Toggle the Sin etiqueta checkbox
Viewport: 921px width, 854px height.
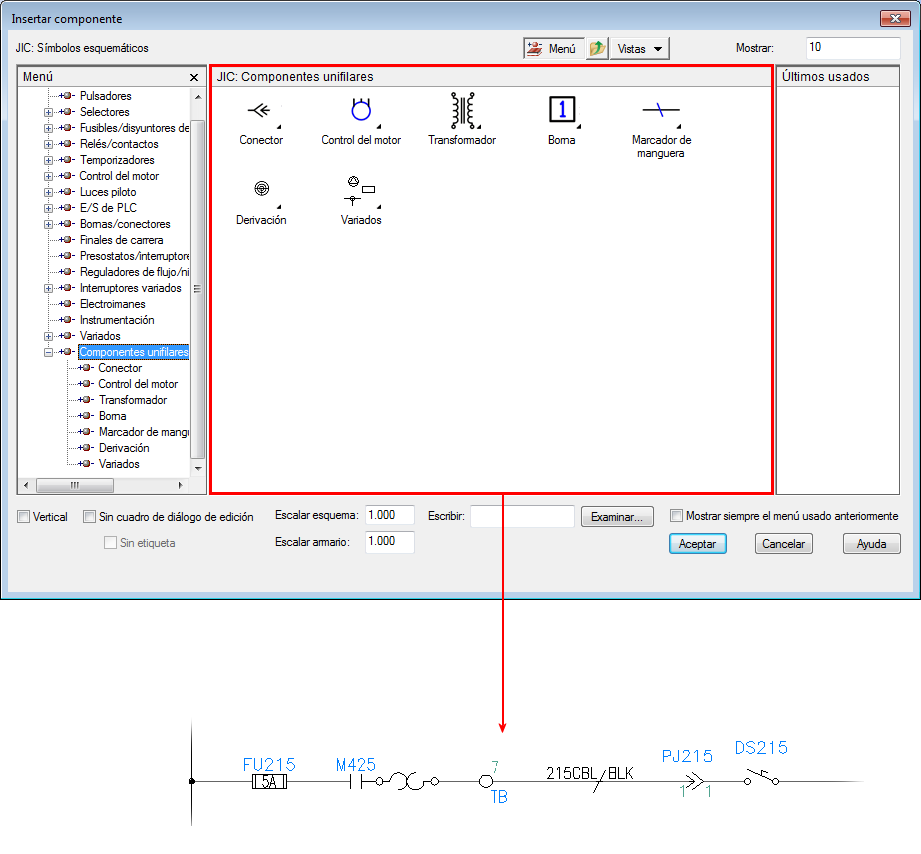[x=110, y=543]
